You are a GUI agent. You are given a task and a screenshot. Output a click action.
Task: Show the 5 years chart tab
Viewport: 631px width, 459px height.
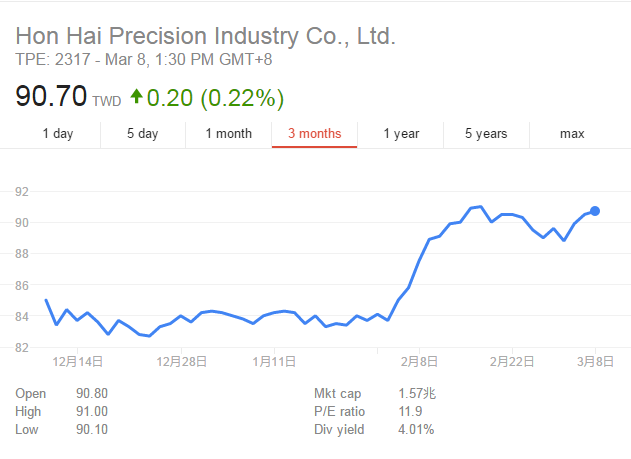point(486,134)
